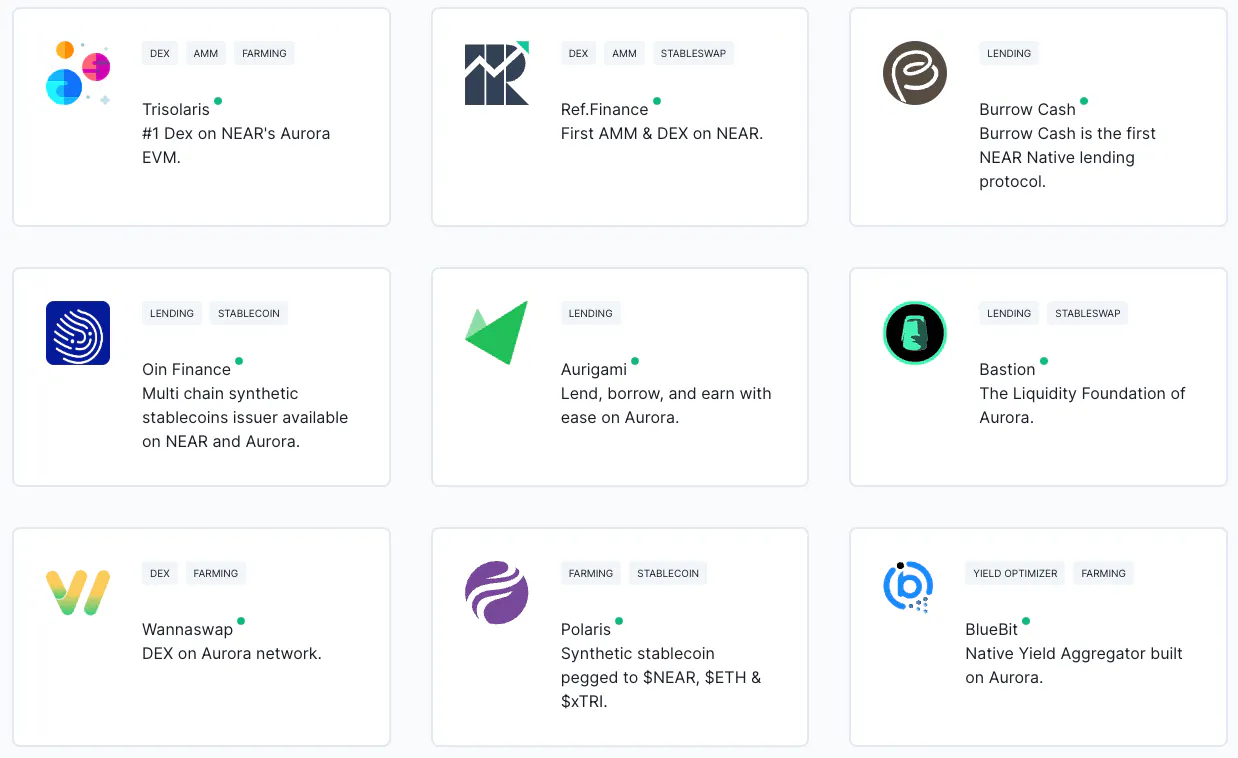This screenshot has width=1238, height=758.
Task: Click the green status dot beside Wannaswap
Action: (x=241, y=621)
